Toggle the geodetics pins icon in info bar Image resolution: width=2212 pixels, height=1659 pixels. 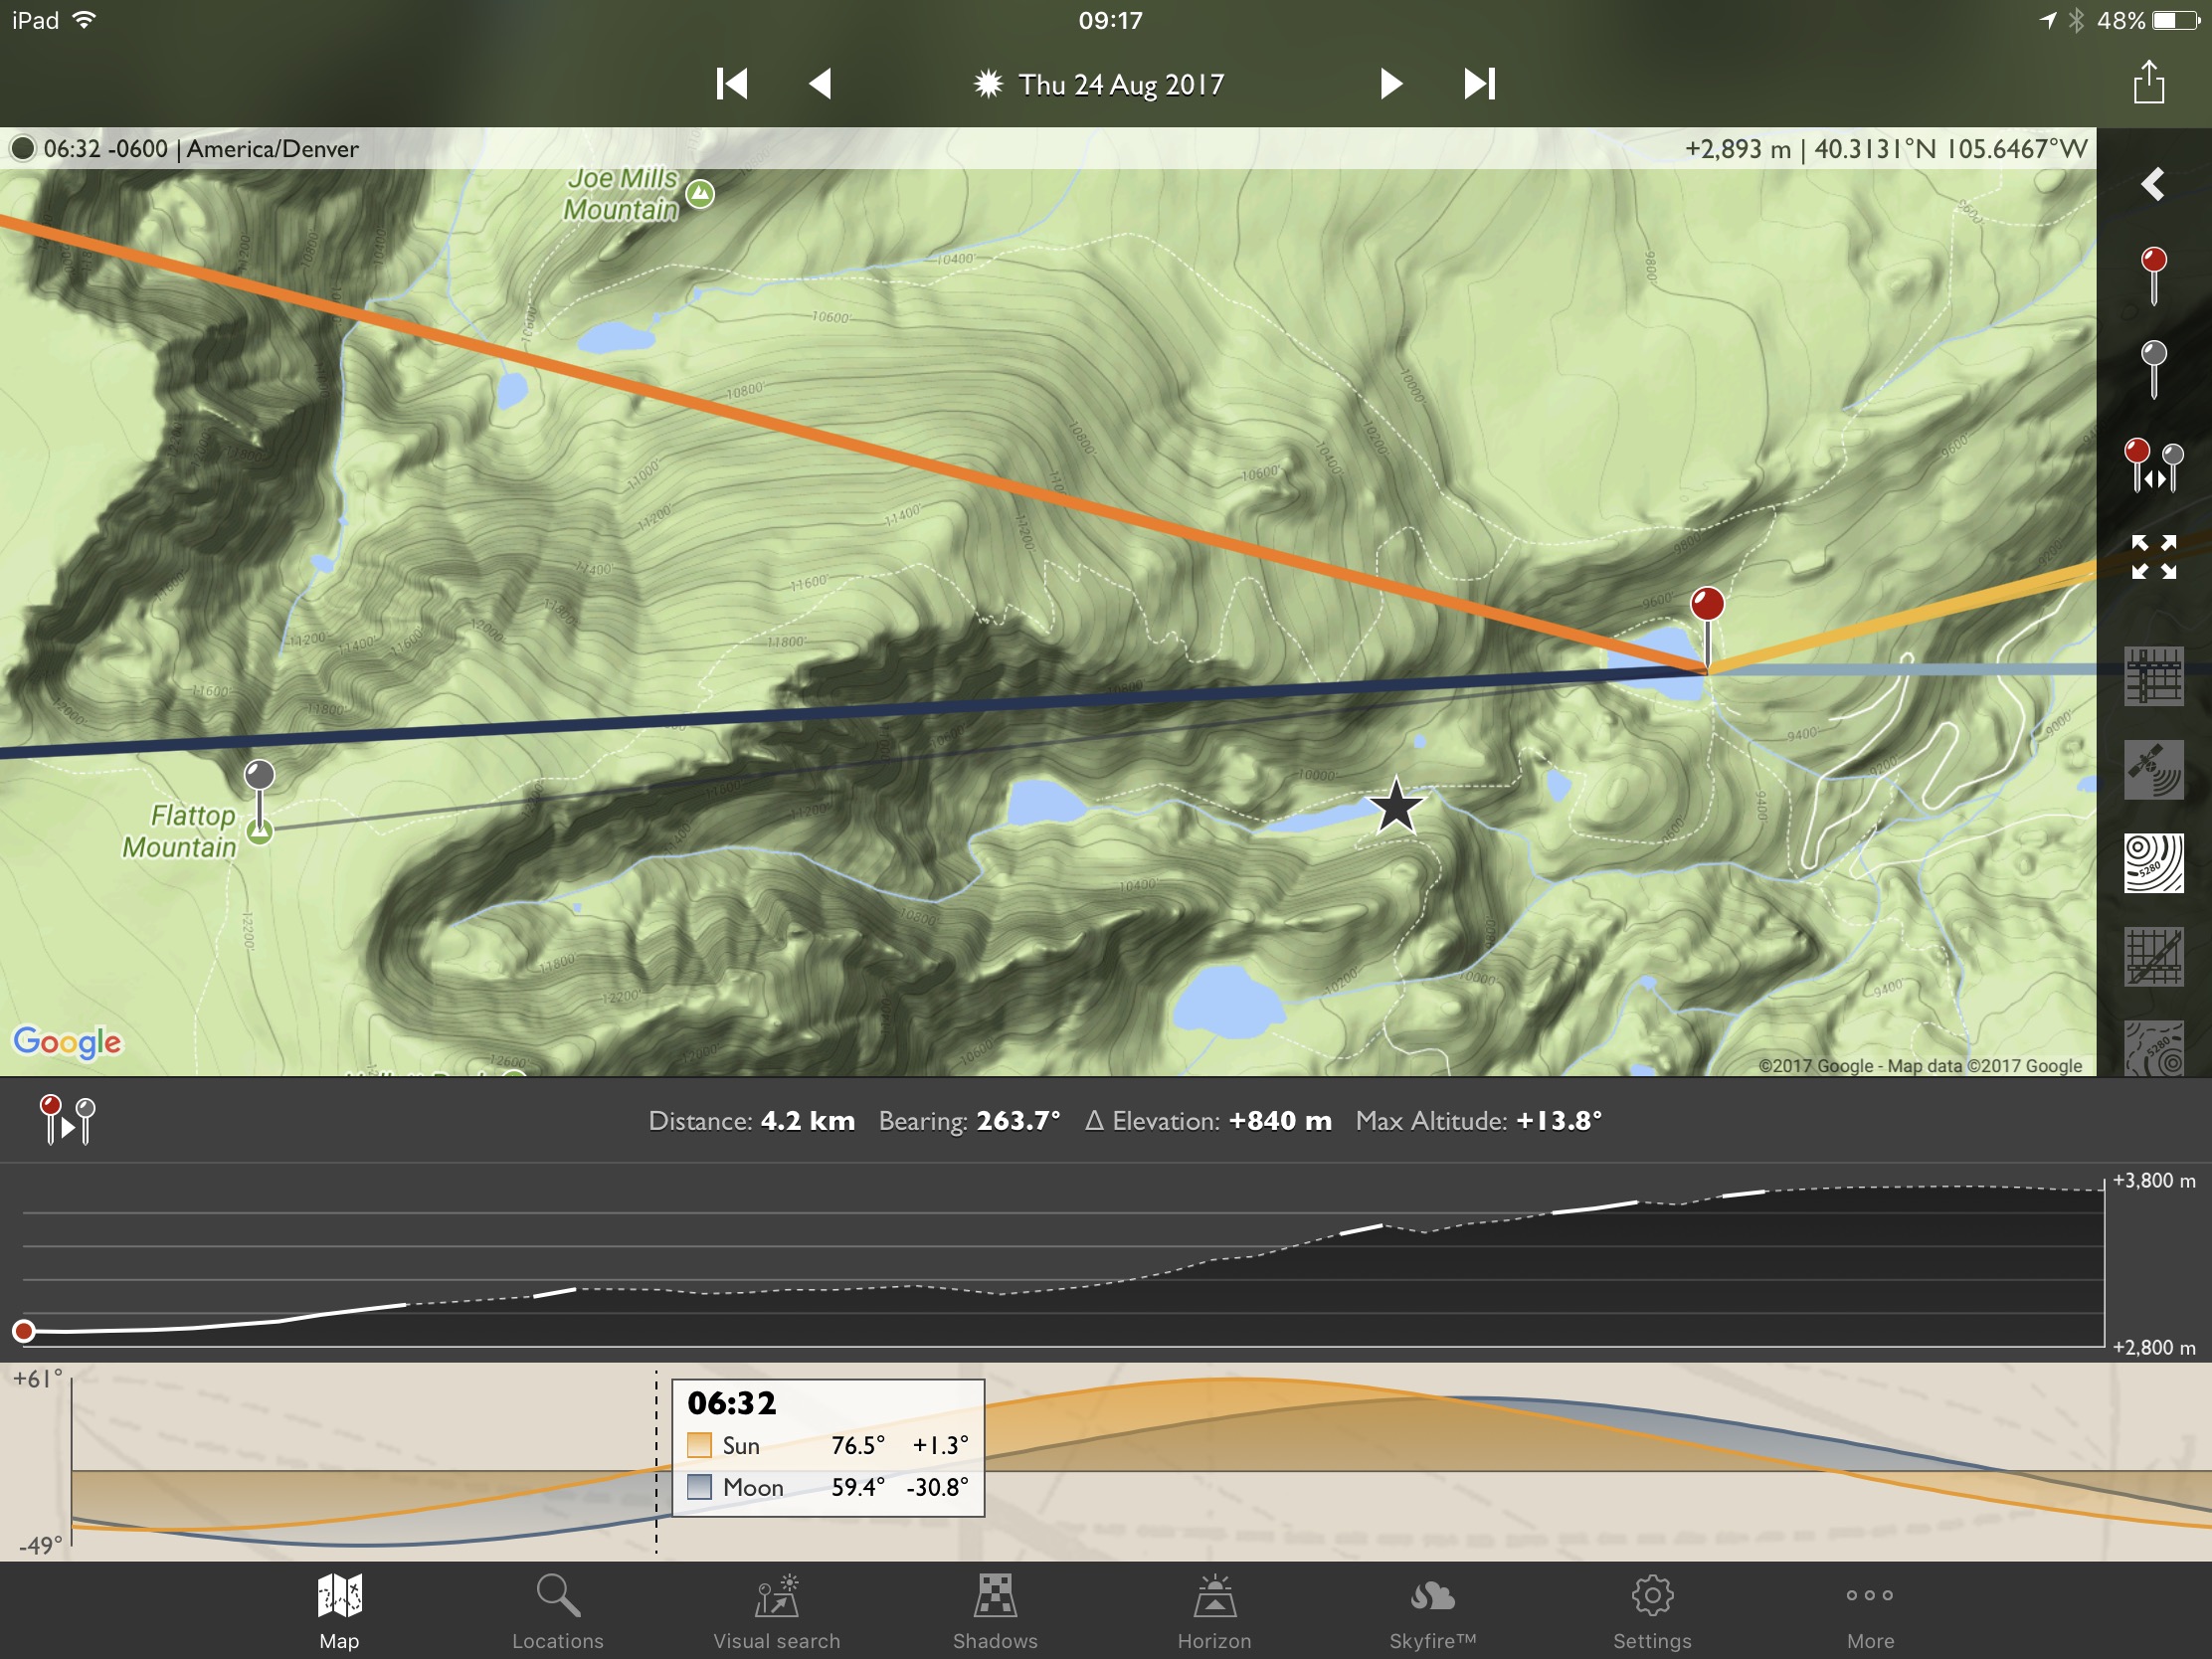(x=67, y=1120)
